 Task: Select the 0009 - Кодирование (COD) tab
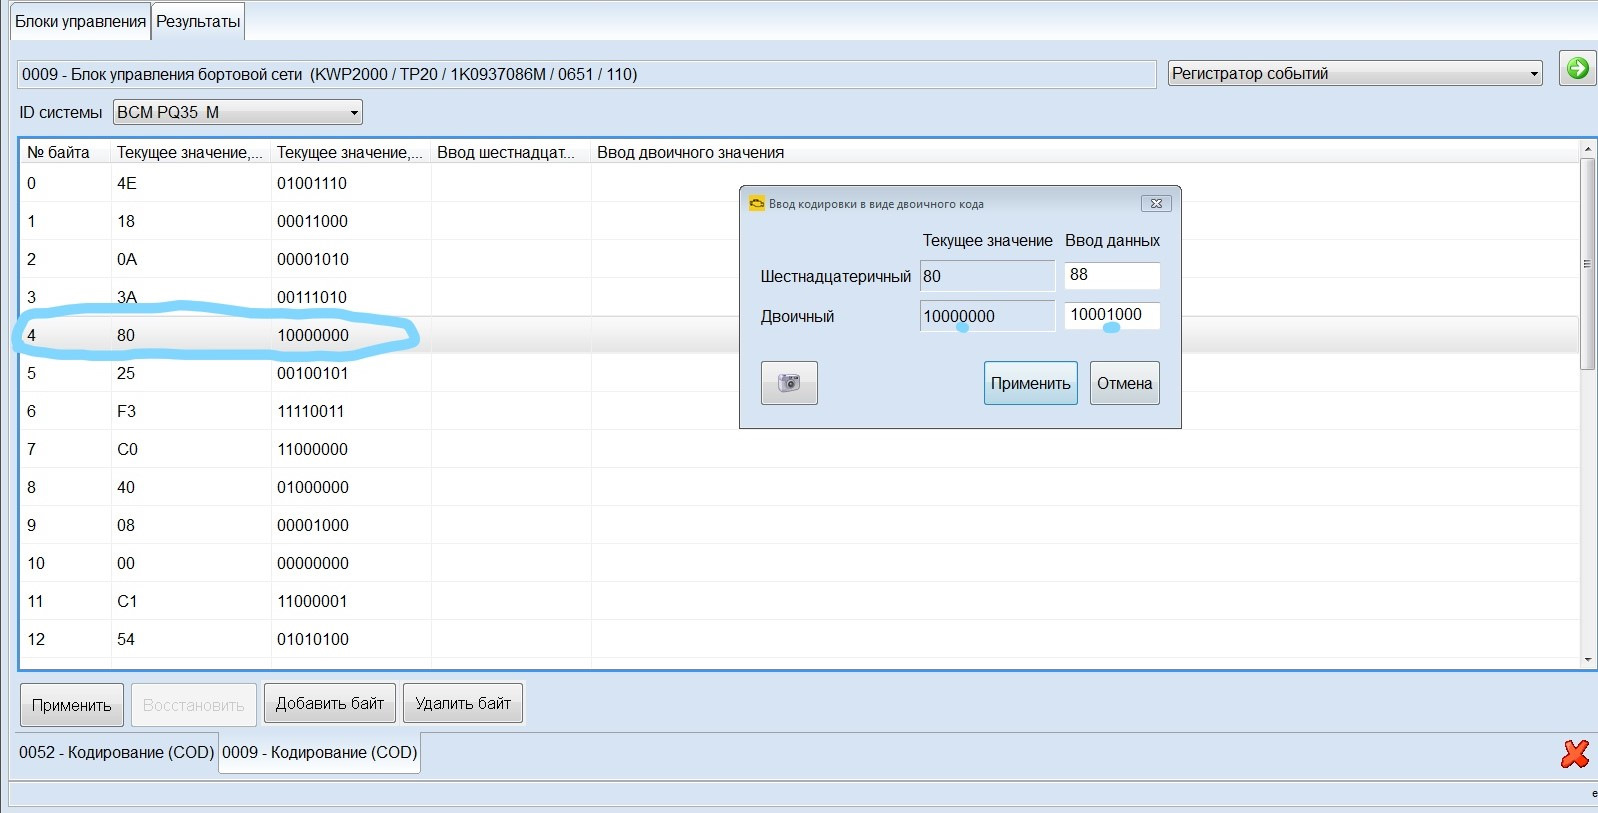[319, 752]
